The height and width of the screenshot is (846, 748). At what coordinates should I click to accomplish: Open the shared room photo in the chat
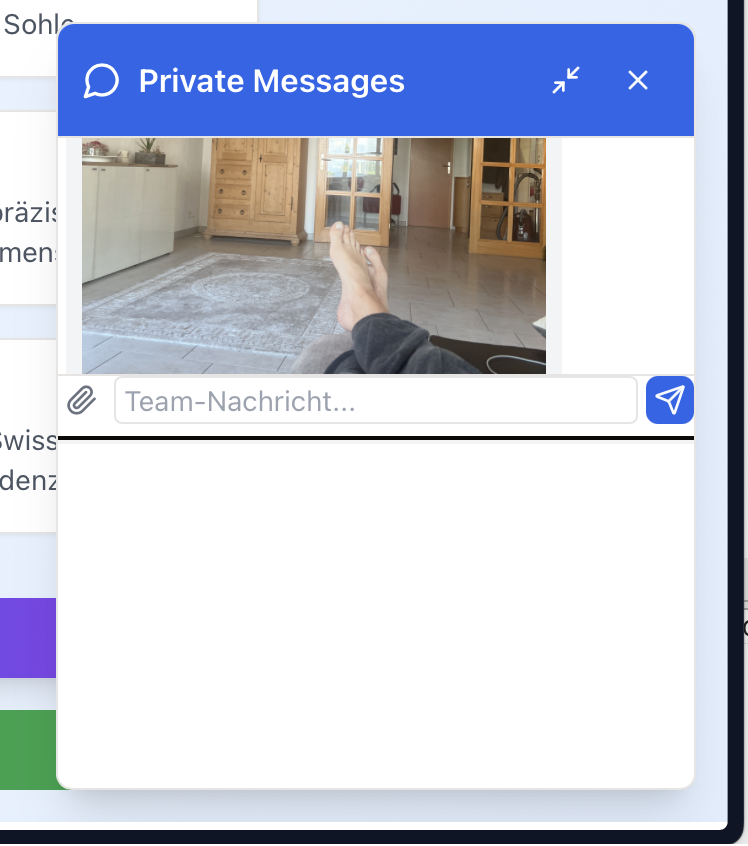[x=313, y=255]
